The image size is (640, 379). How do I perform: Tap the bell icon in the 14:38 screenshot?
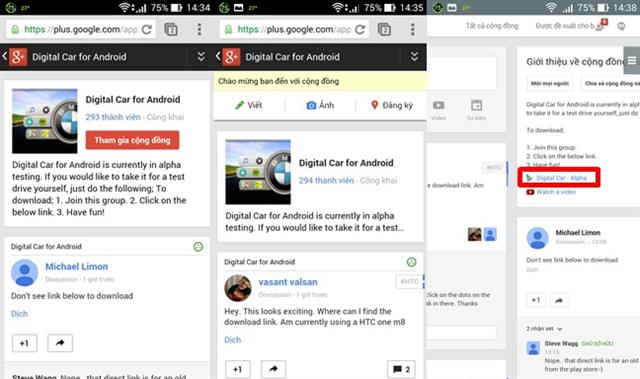pyautogui.click(x=621, y=26)
